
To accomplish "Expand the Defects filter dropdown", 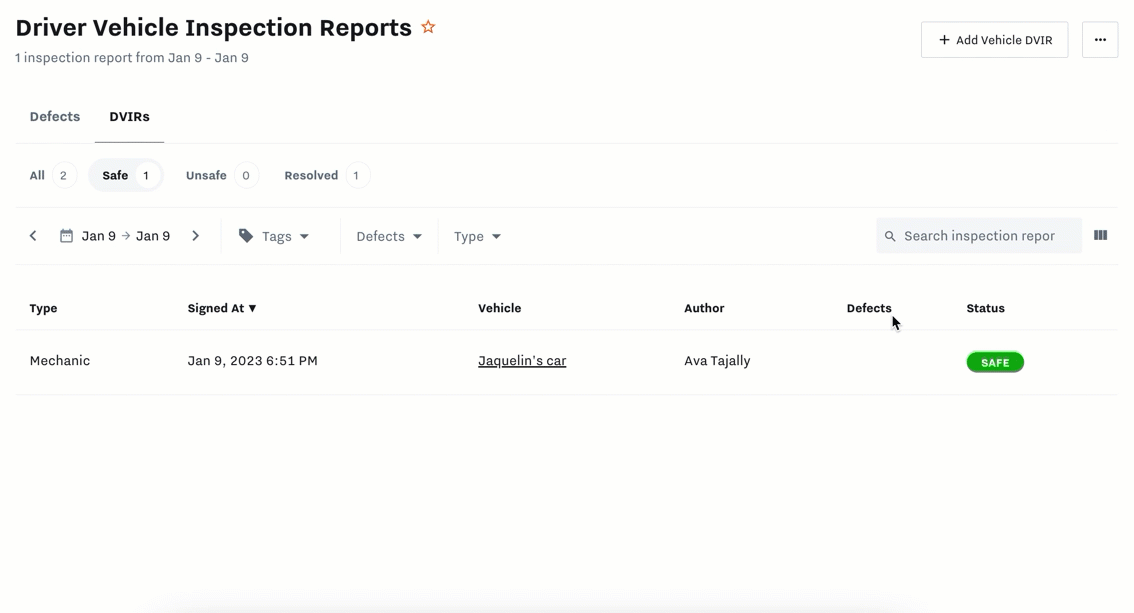I will coord(389,236).
